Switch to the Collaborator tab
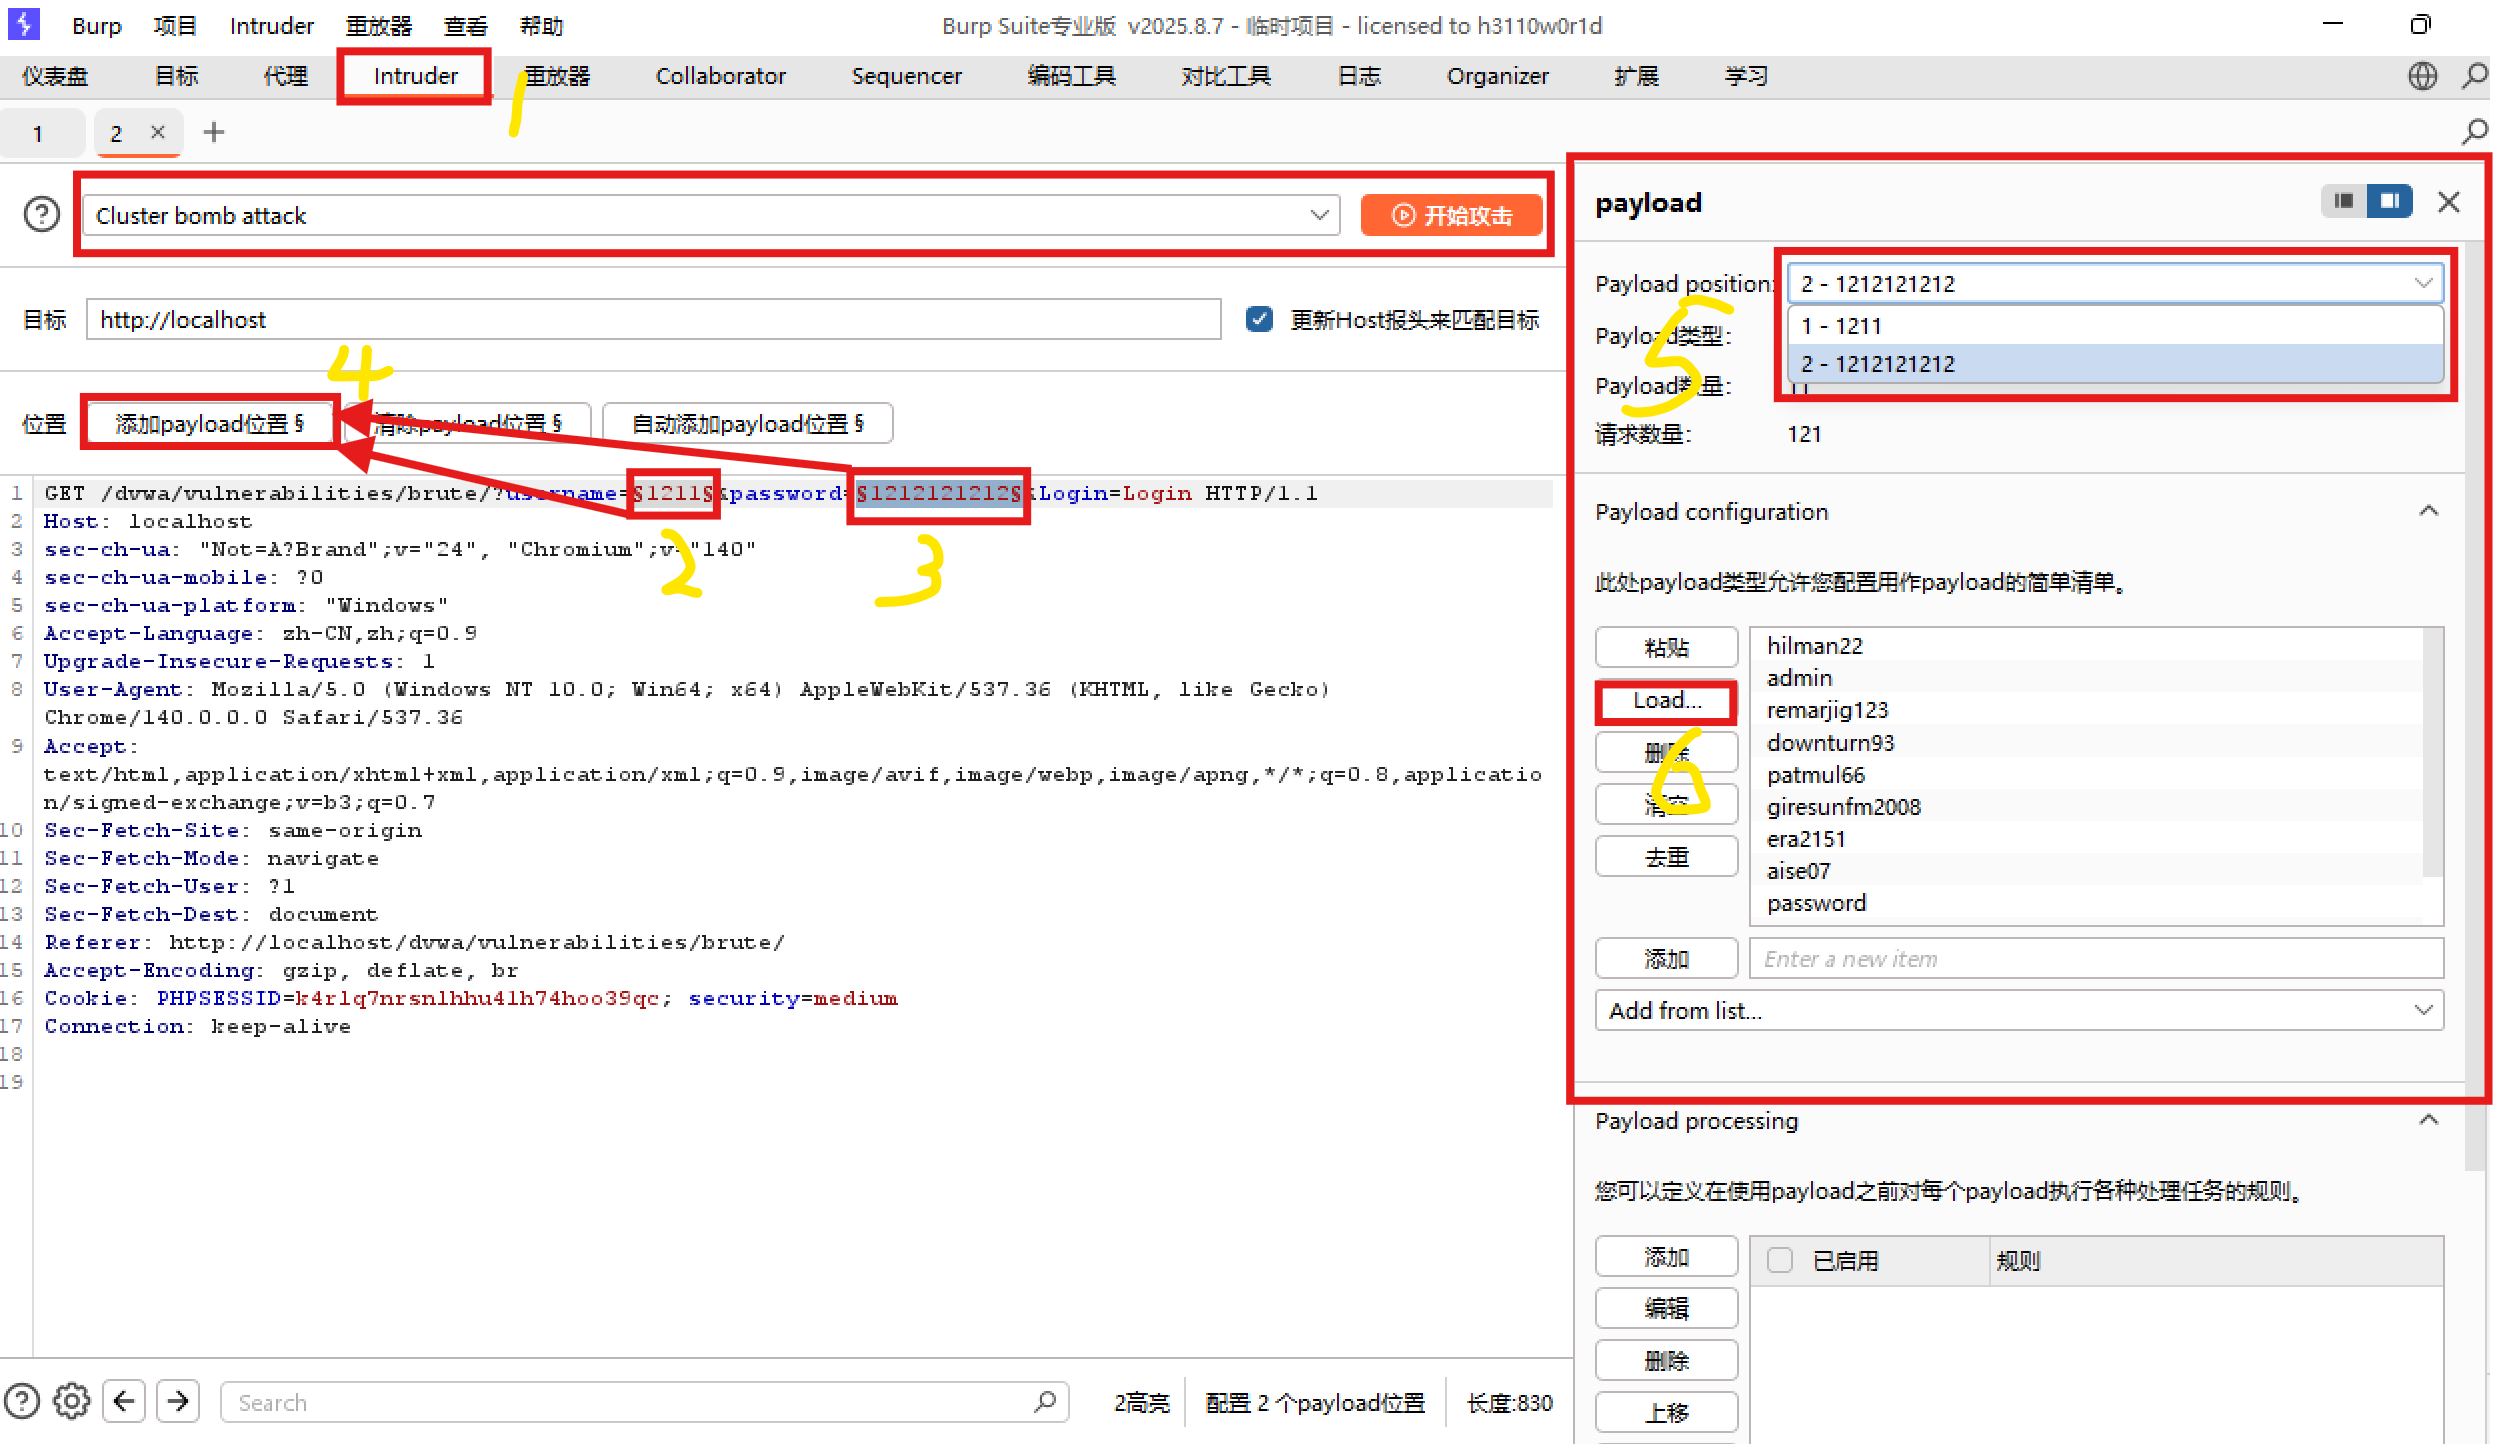This screenshot has width=2493, height=1444. click(x=720, y=76)
